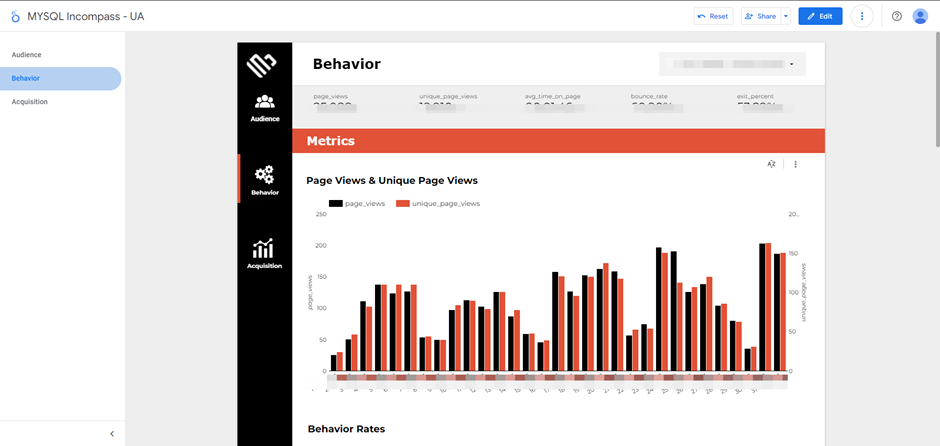Collapse the left page navigation panel
Image resolution: width=940 pixels, height=446 pixels.
[112, 433]
